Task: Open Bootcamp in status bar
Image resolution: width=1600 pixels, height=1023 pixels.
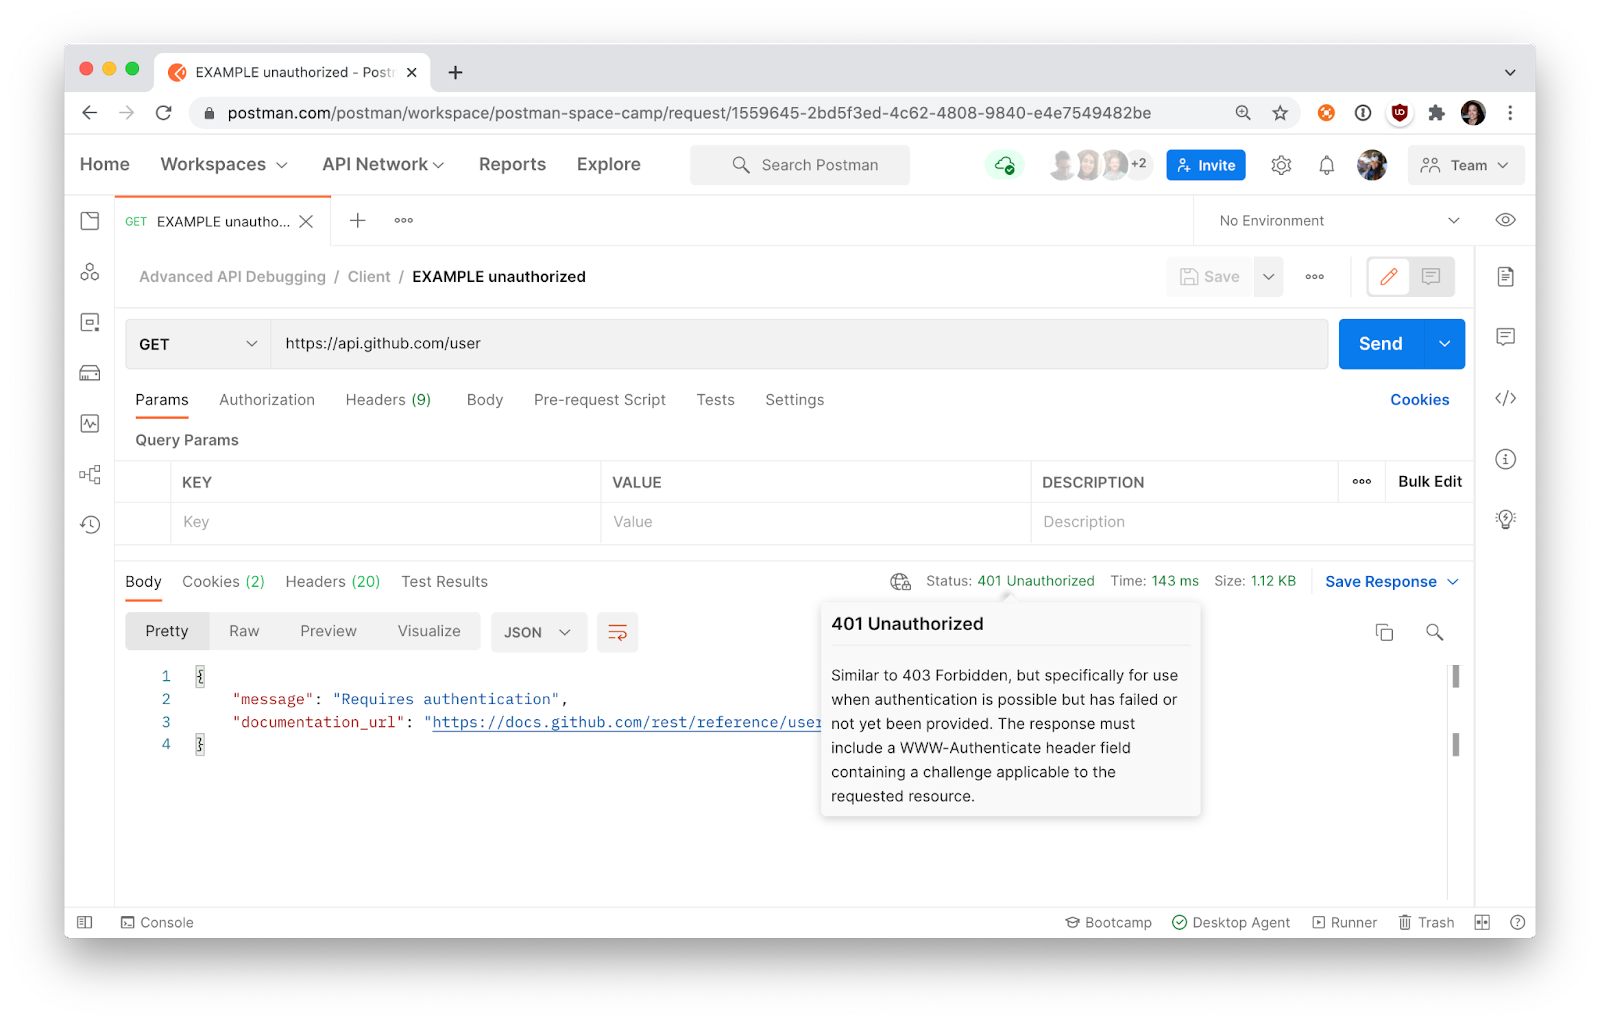Action: tap(1108, 922)
